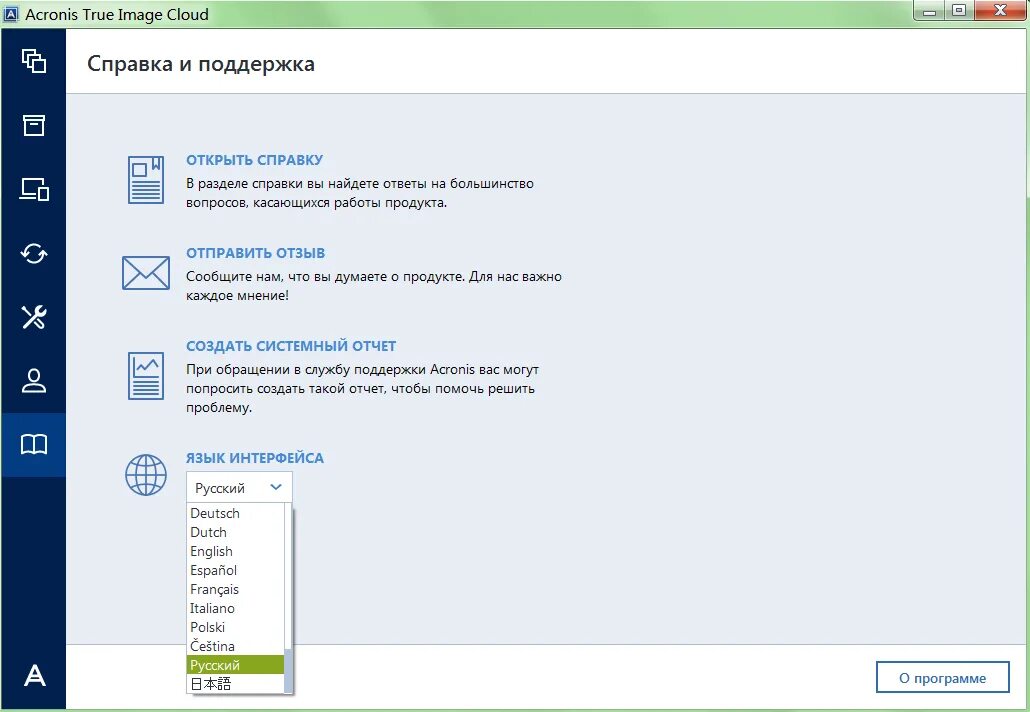Click the Acronis app icon in title bar

11,14
